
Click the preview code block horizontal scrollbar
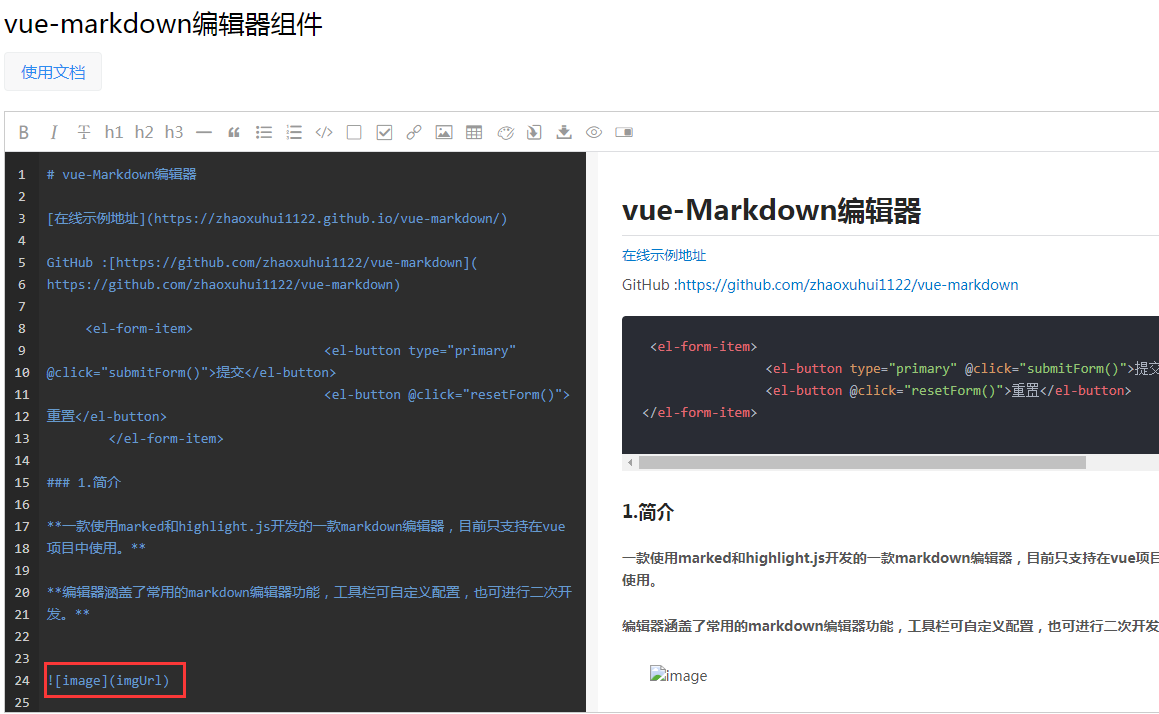coord(862,463)
